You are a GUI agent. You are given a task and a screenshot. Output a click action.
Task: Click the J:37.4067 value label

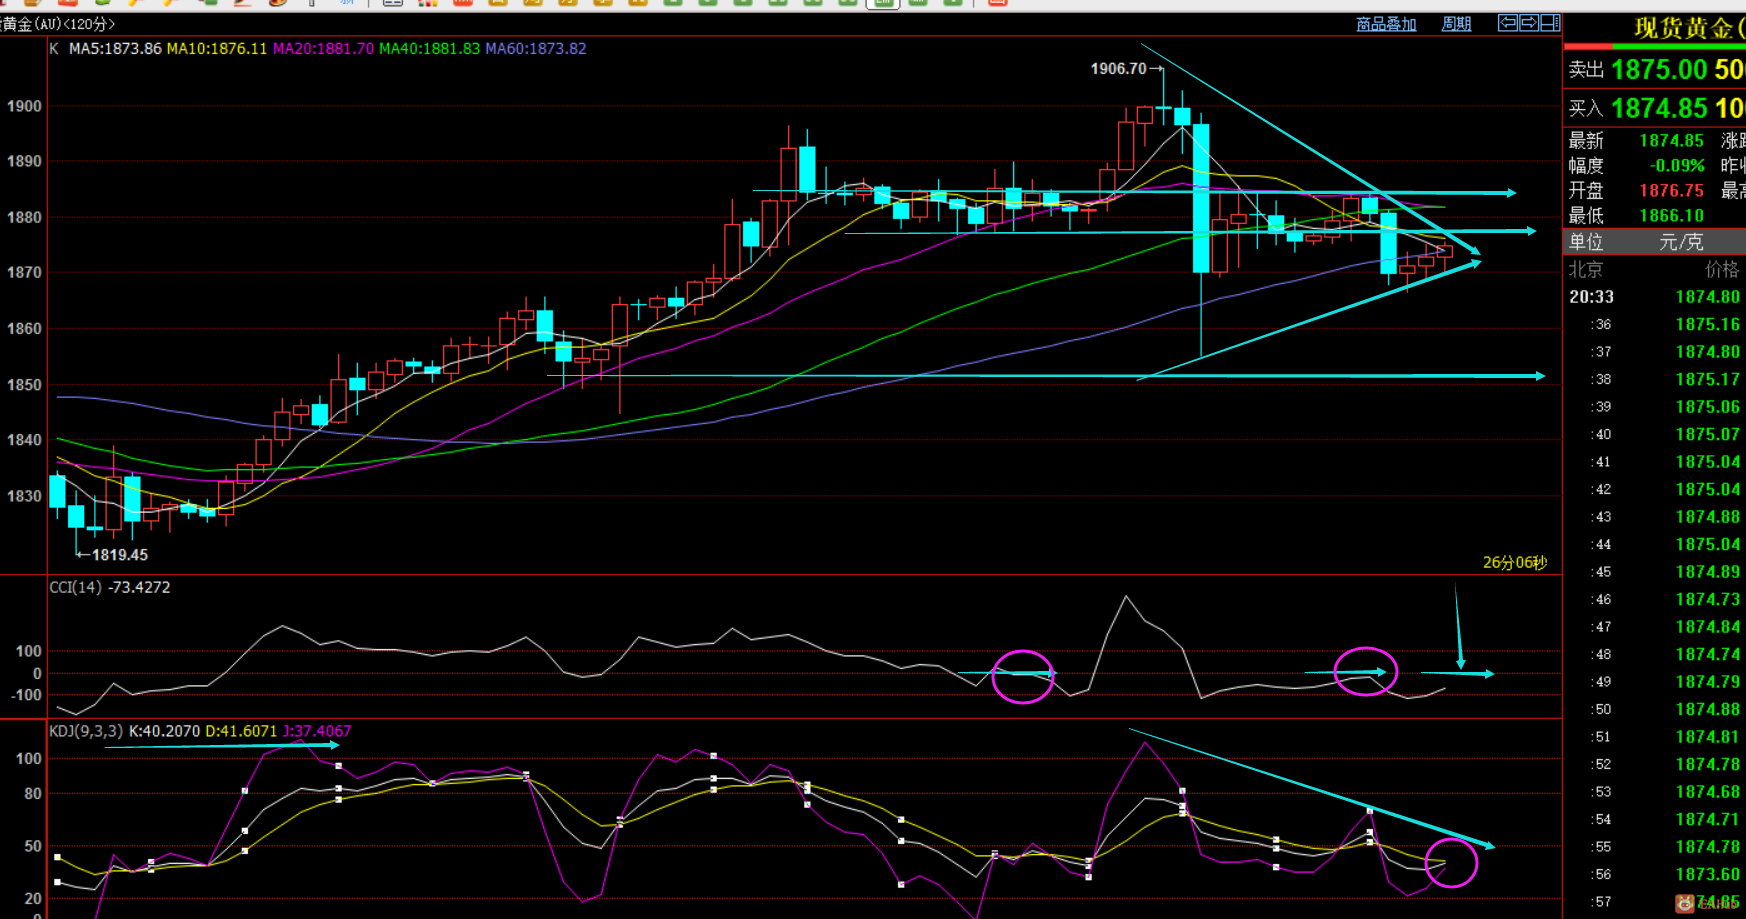click(317, 731)
